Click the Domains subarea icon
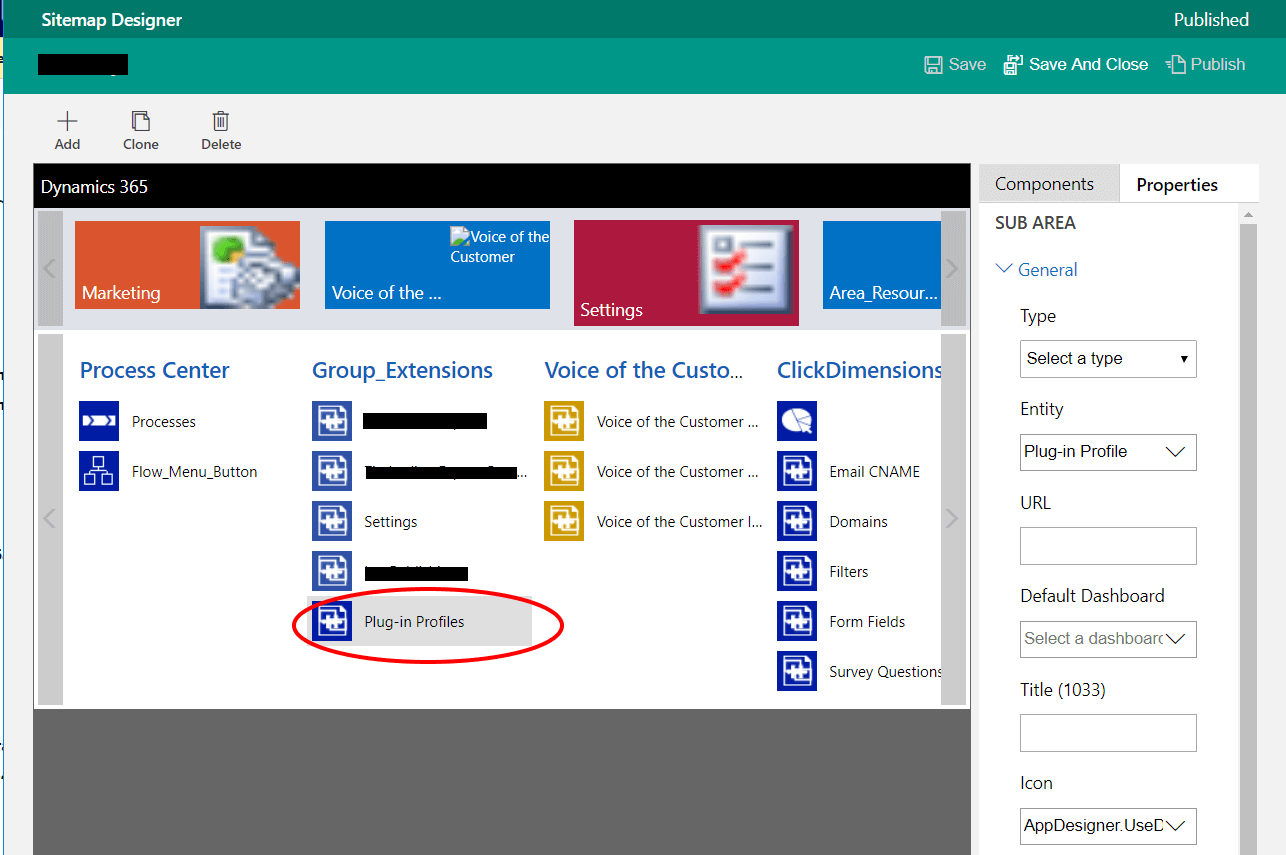1286x855 pixels. click(x=797, y=521)
